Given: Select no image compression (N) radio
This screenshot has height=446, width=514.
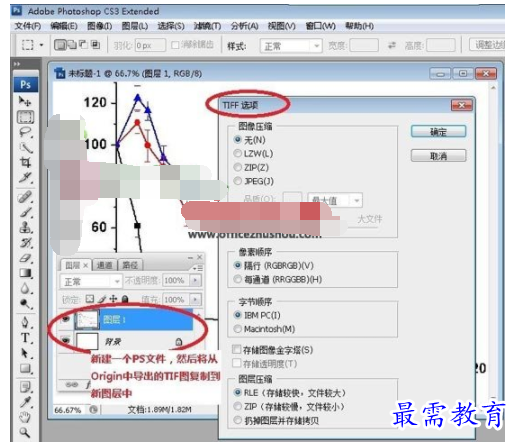Looking at the screenshot, I should [x=237, y=140].
